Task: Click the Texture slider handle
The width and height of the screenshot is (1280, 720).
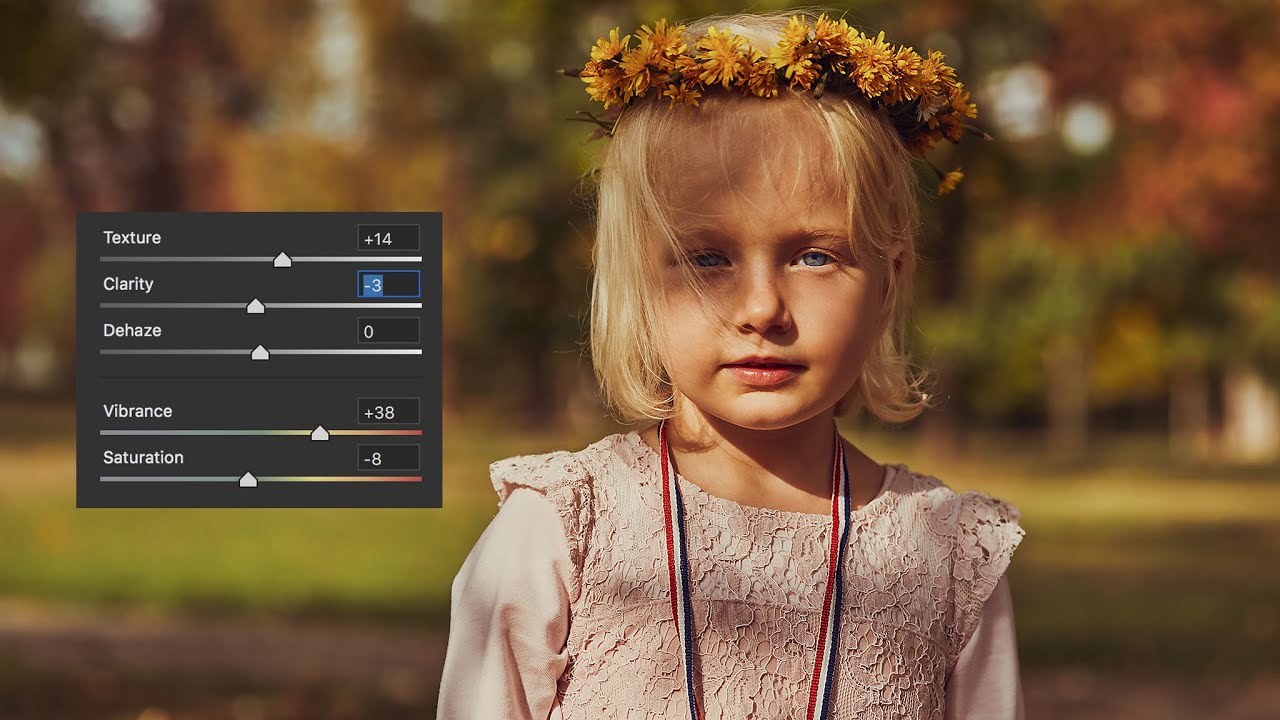Action: (x=282, y=260)
